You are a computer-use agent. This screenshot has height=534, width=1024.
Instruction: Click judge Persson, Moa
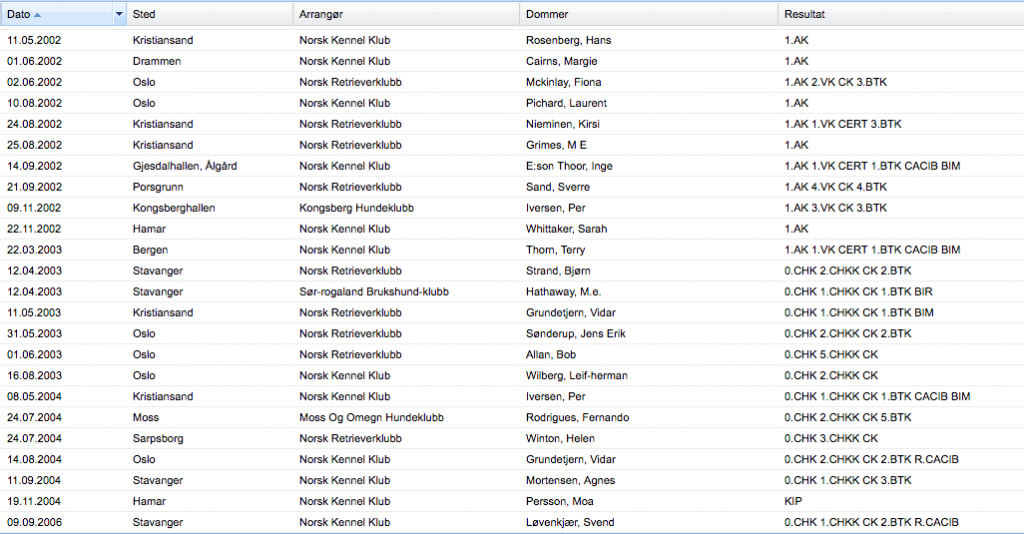coord(560,501)
